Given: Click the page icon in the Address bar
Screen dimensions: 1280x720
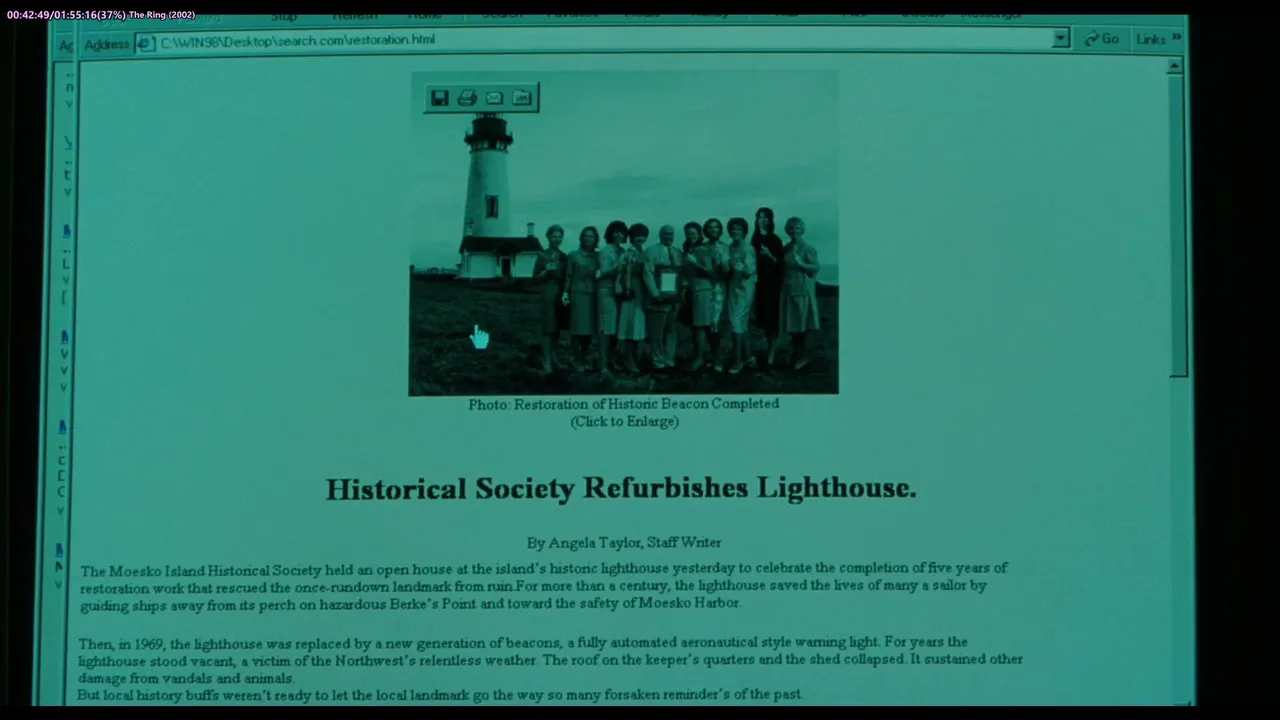Looking at the screenshot, I should pos(146,42).
